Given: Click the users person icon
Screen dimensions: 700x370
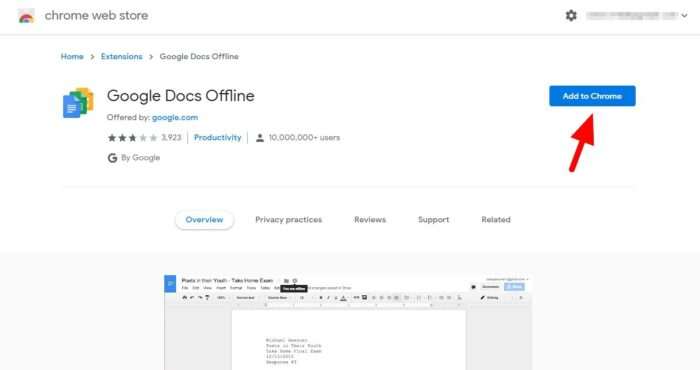Looking at the screenshot, I should tap(259, 138).
